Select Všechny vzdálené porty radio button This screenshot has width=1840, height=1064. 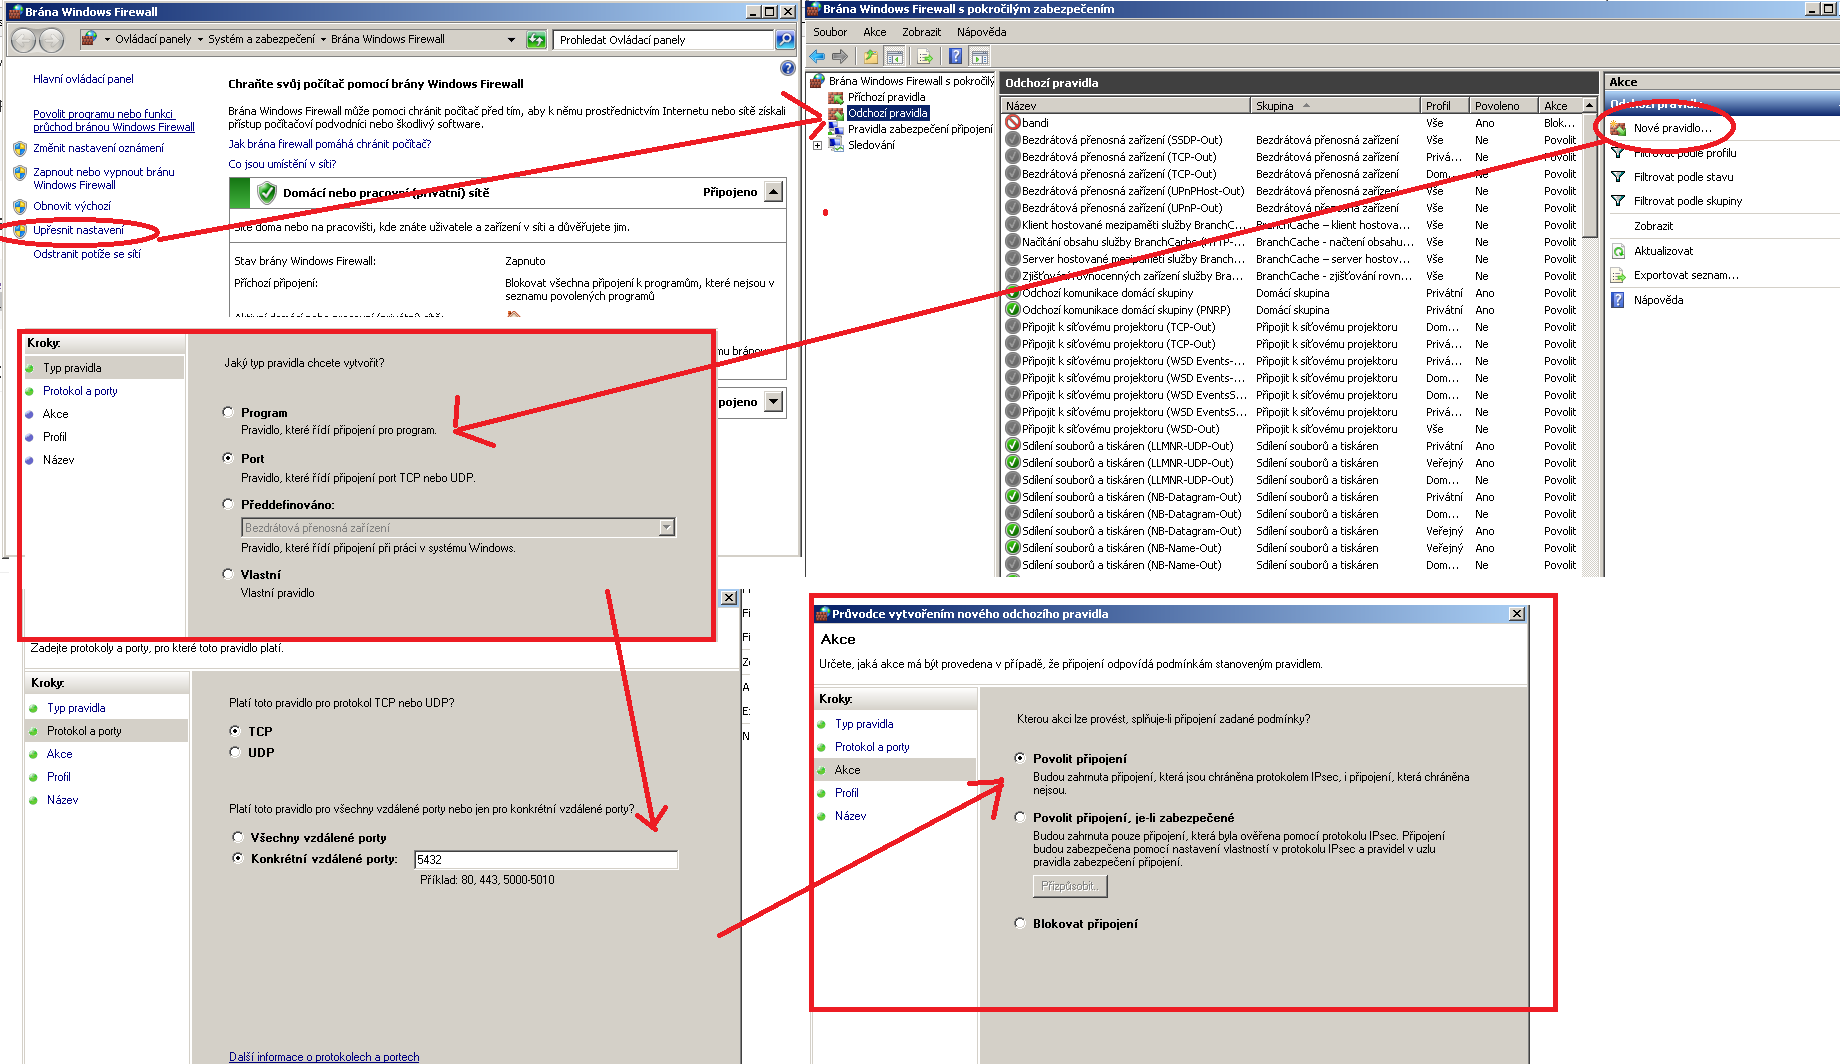pos(238,837)
